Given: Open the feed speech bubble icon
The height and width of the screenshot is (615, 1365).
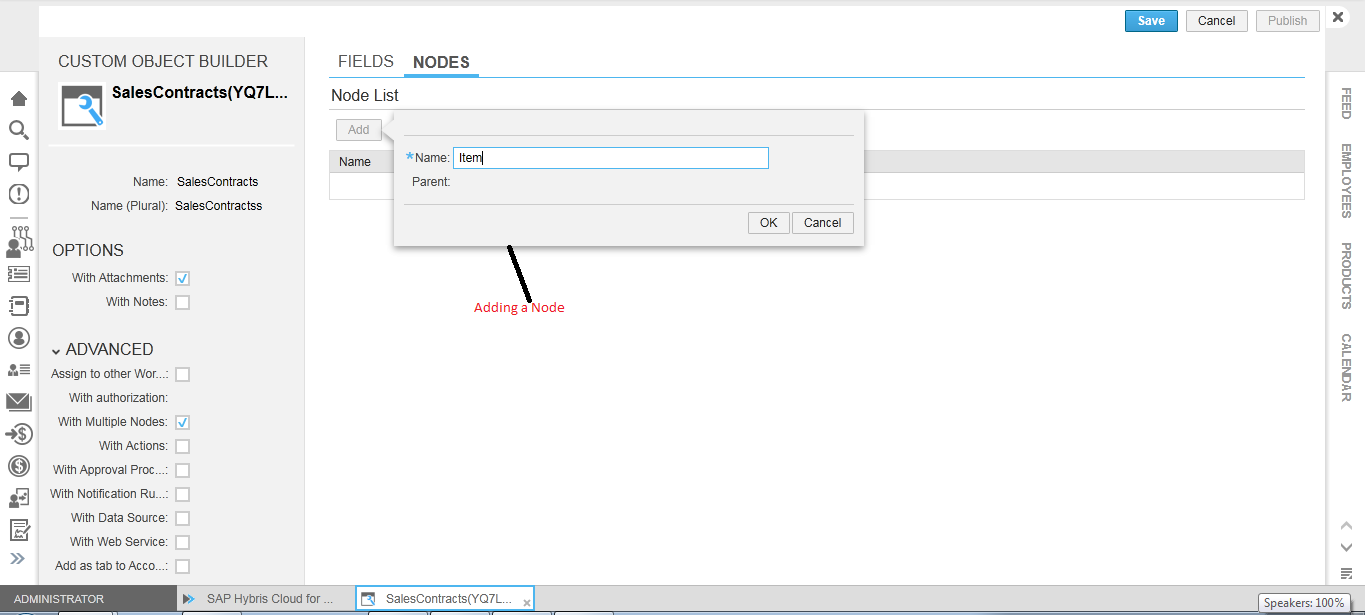Looking at the screenshot, I should [x=18, y=161].
